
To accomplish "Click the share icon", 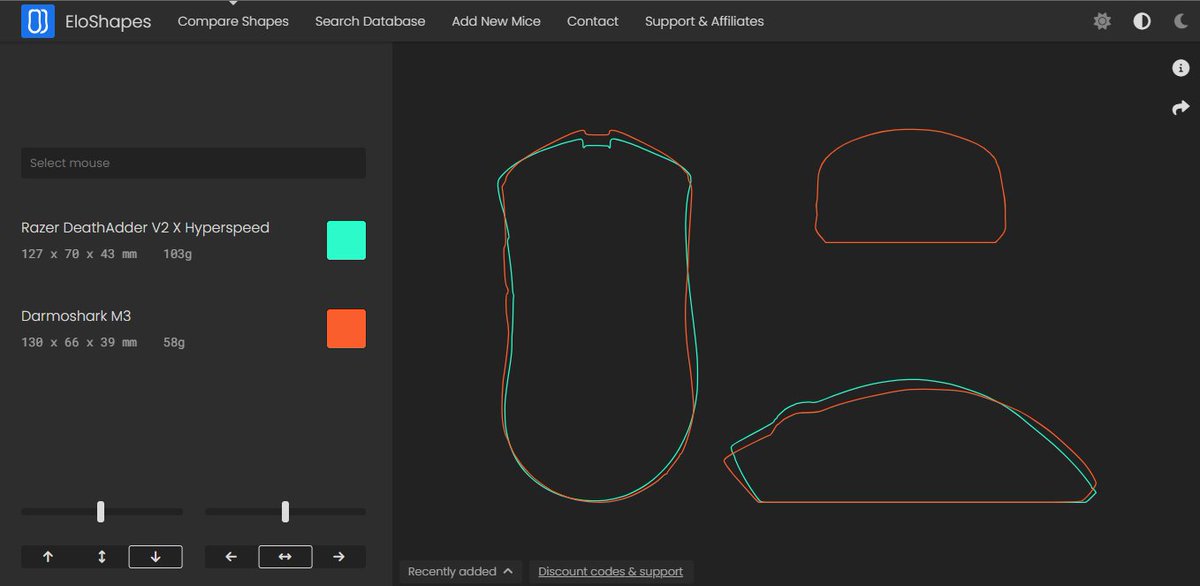I will click(1180, 107).
